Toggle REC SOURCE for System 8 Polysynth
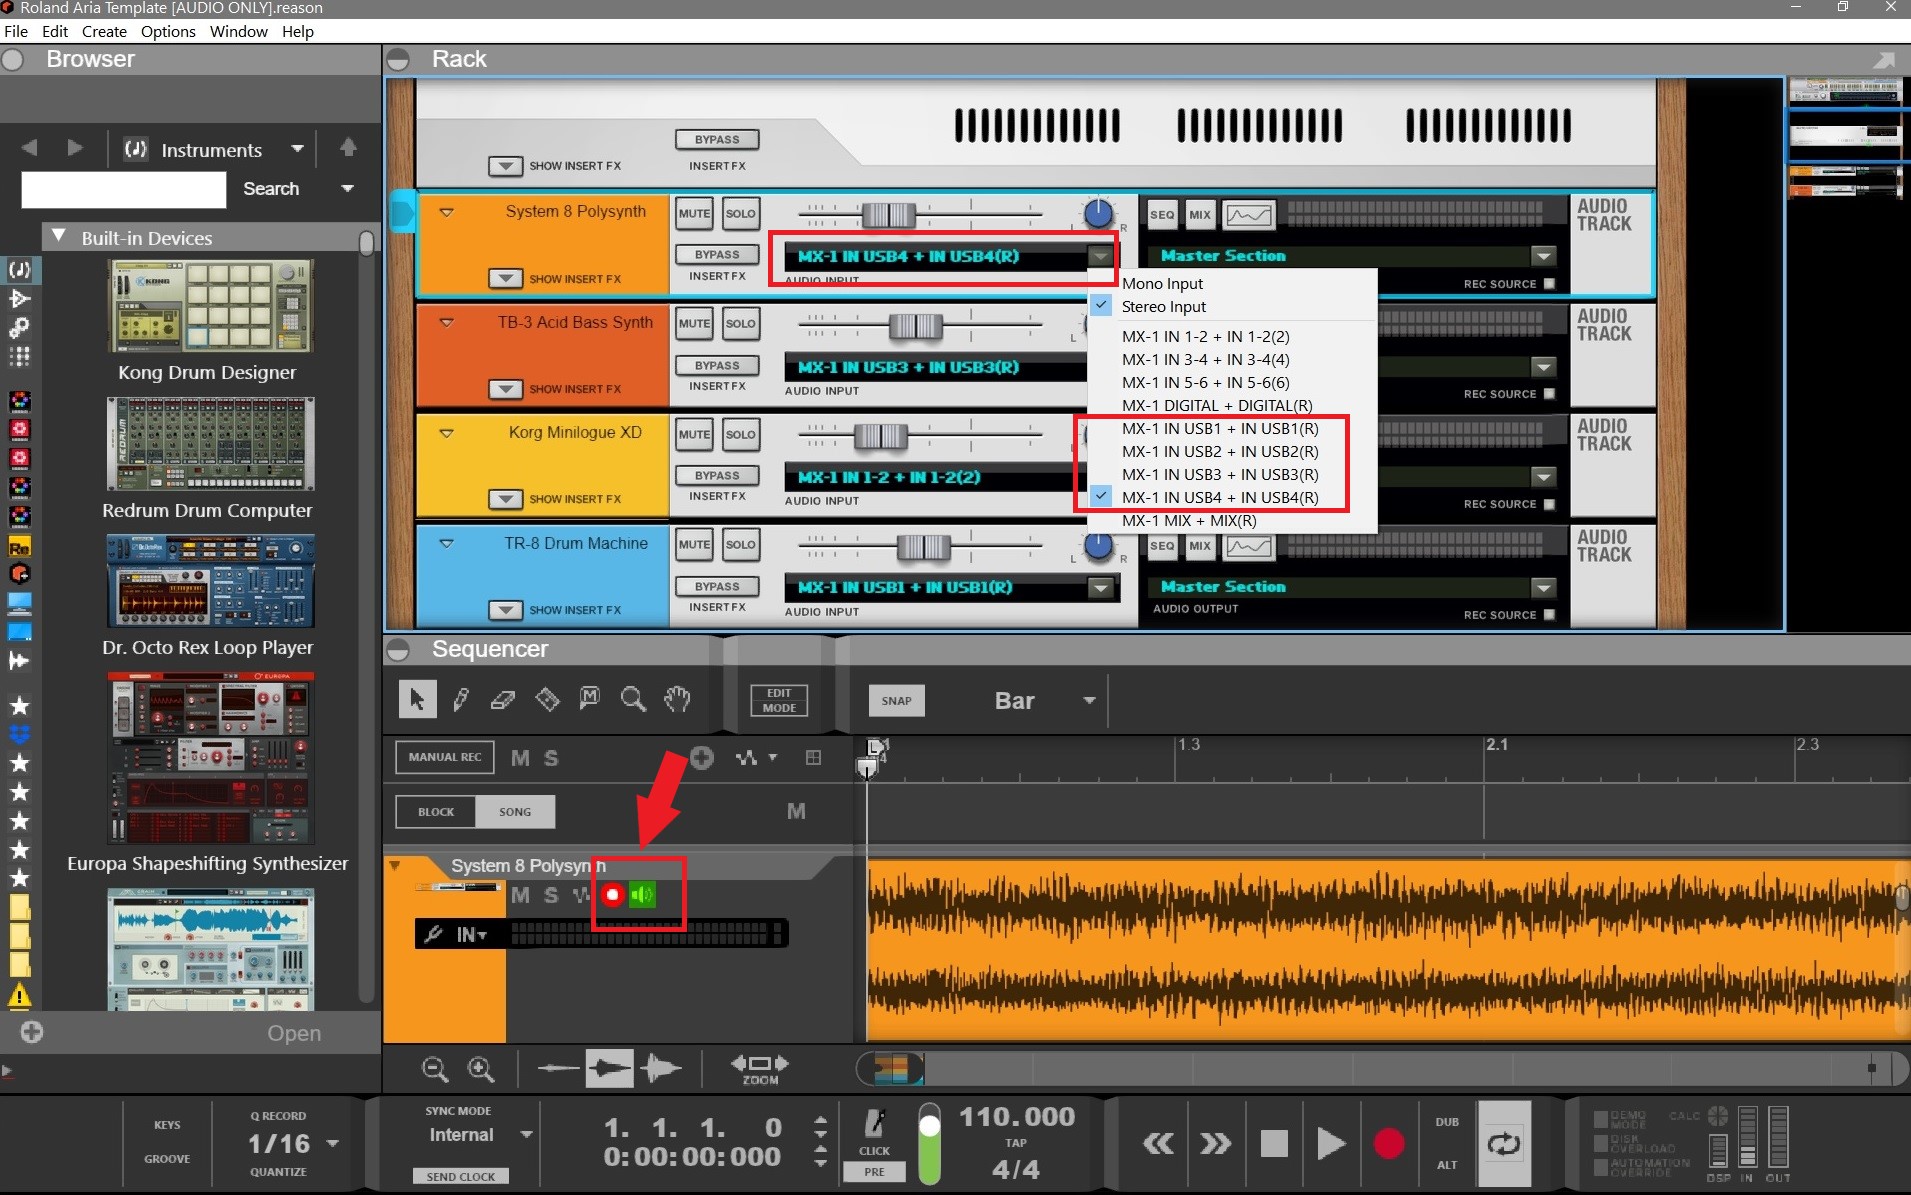 click(1549, 284)
